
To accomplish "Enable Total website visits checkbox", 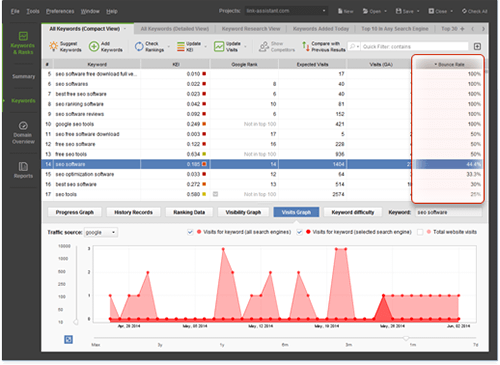I will tap(420, 232).
